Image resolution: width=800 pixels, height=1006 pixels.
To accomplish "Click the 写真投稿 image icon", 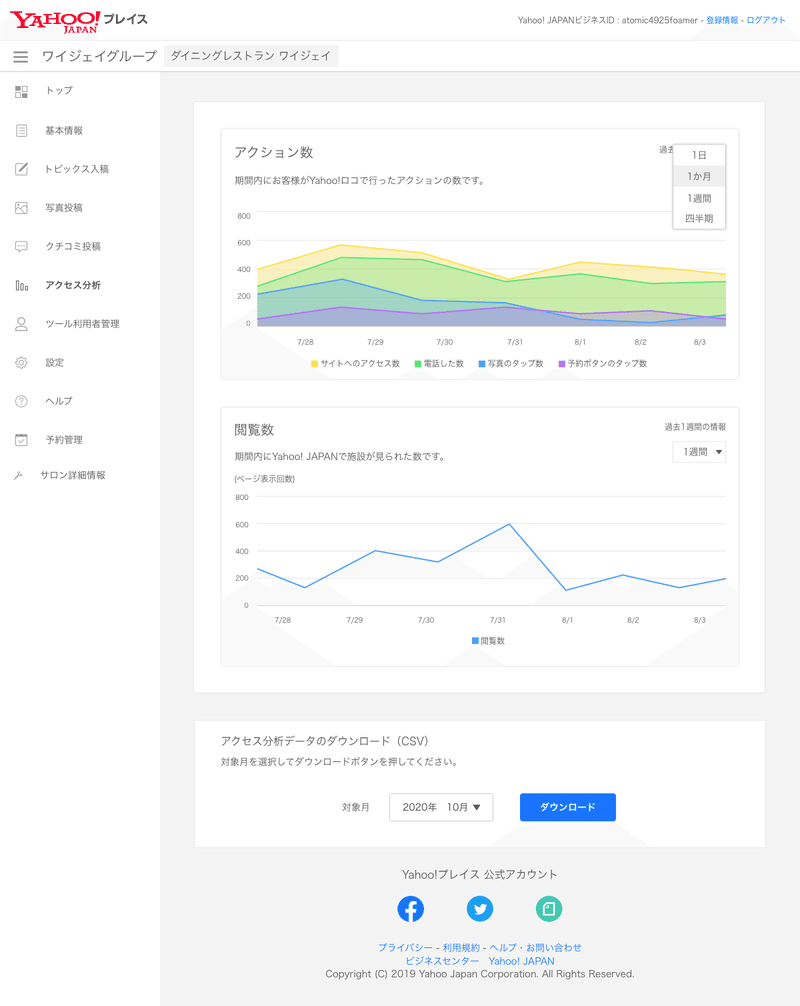I will click(21, 208).
